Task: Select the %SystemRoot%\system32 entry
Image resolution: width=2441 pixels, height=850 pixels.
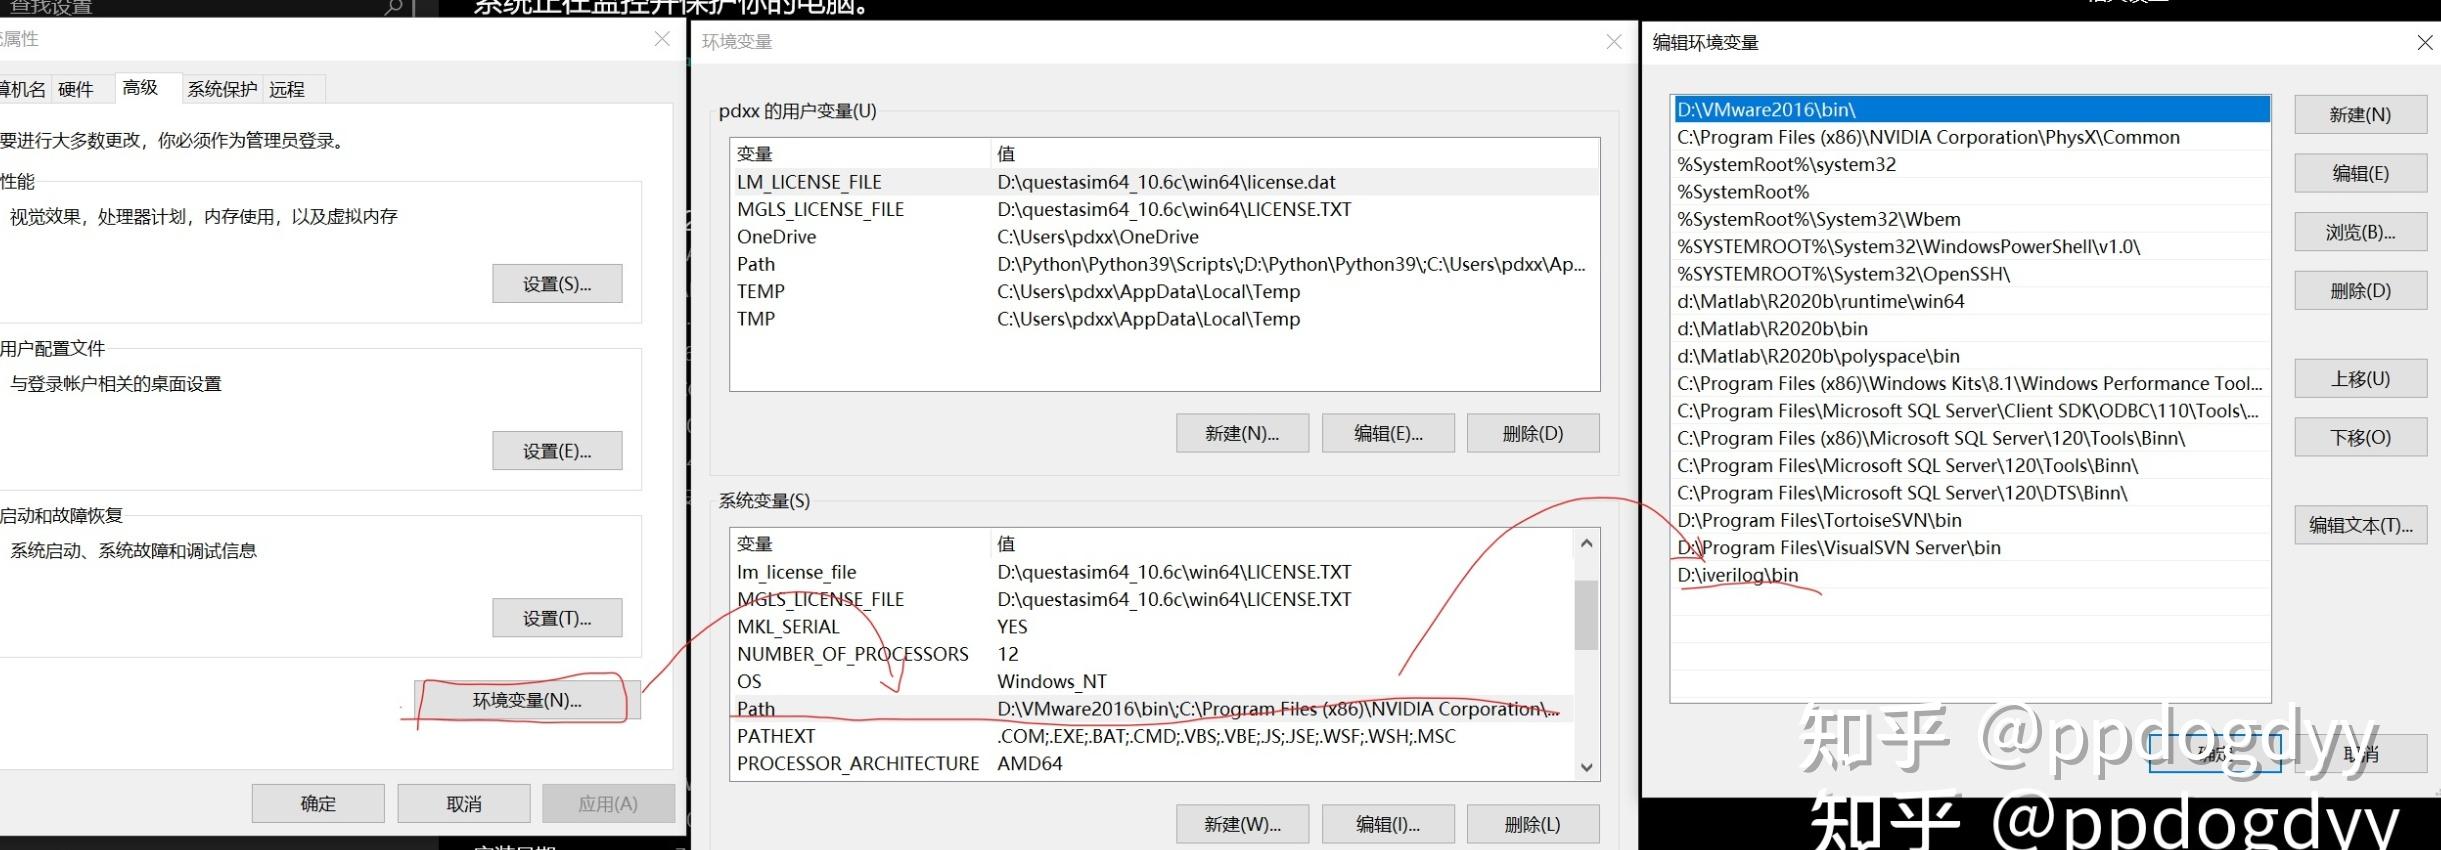Action: click(x=1971, y=164)
